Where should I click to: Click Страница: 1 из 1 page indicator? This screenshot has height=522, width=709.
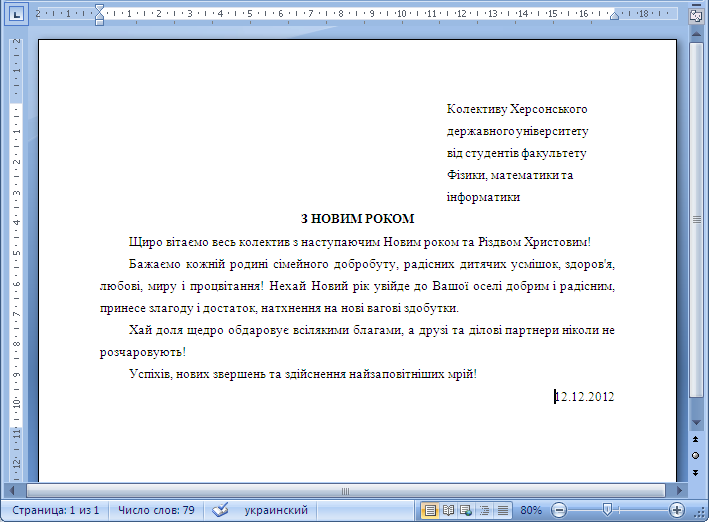click(x=55, y=510)
